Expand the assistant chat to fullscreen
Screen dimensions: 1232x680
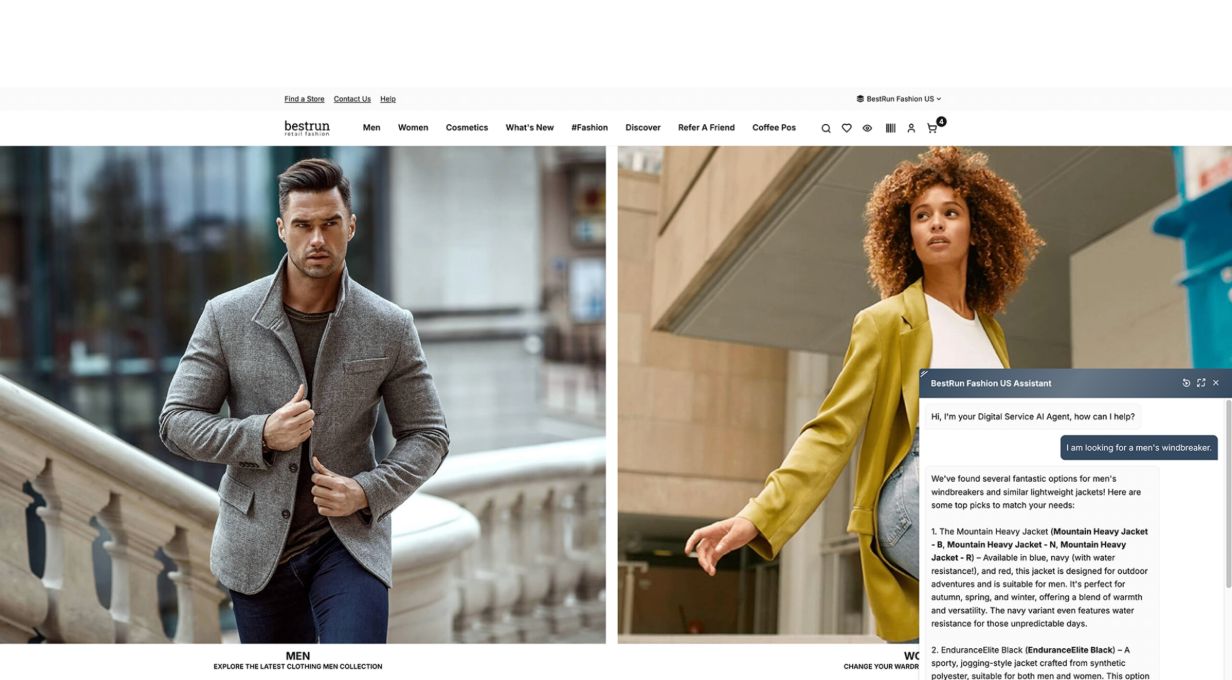point(1201,383)
